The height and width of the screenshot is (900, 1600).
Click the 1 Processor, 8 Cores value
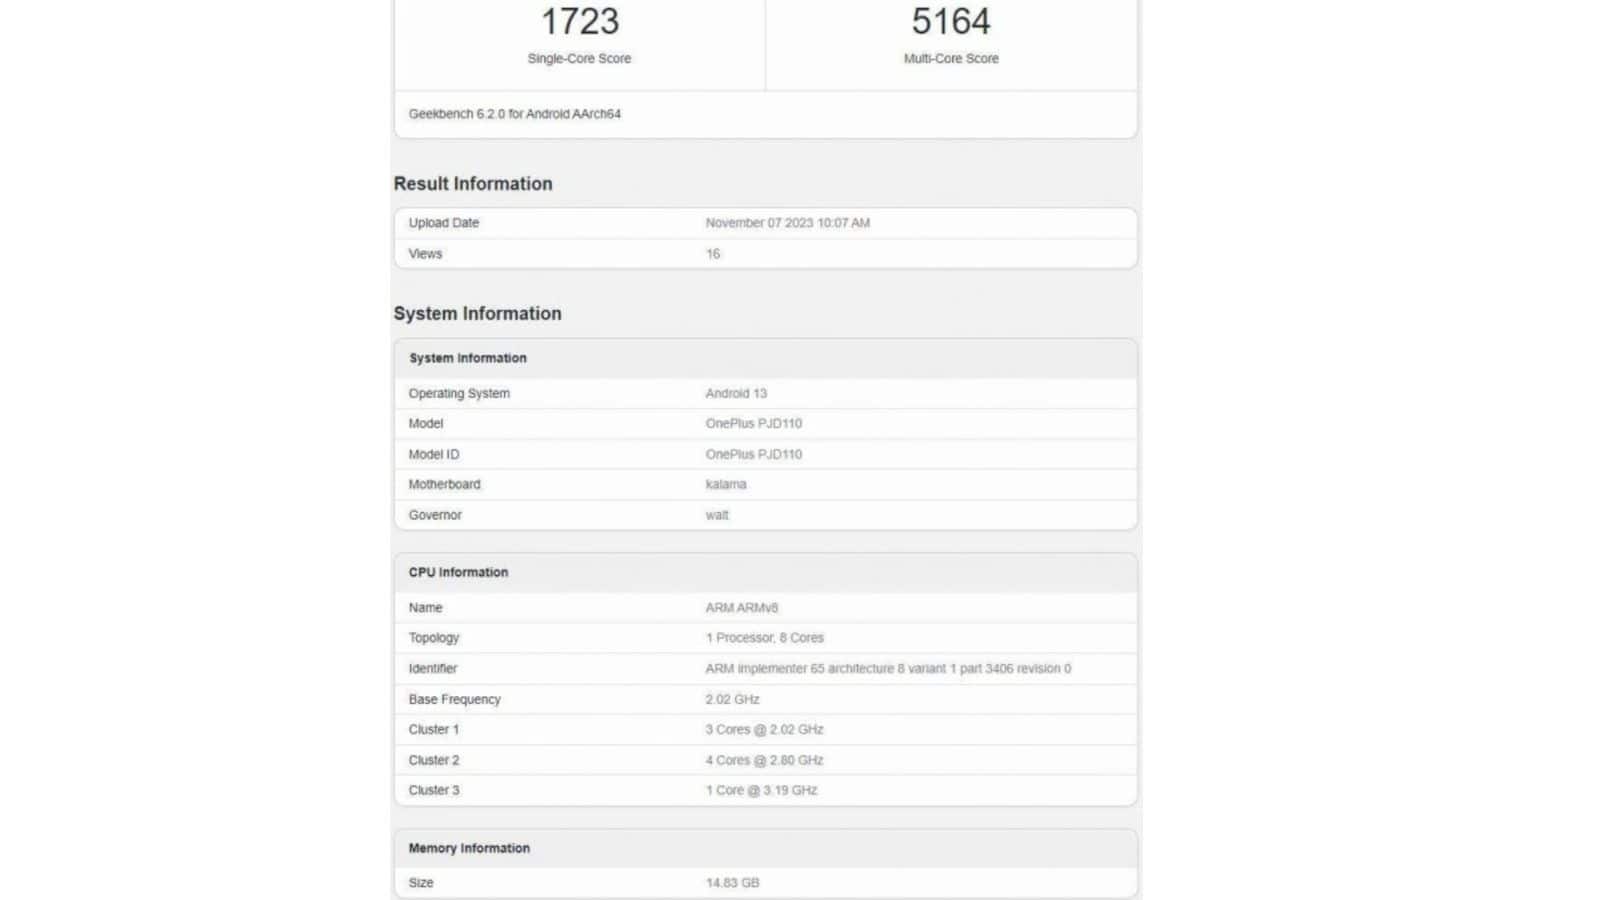click(x=765, y=638)
